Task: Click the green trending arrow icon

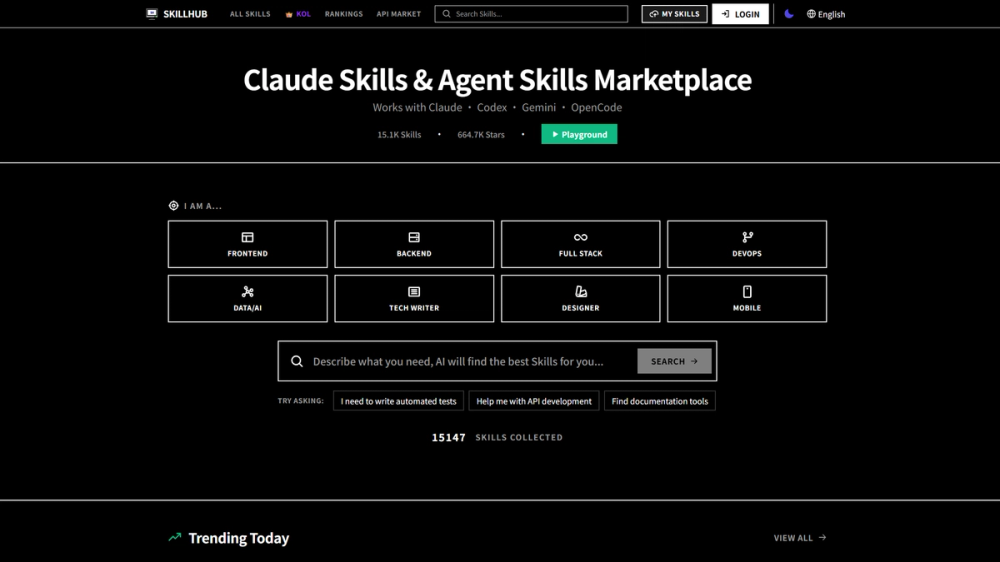Action: [x=175, y=537]
